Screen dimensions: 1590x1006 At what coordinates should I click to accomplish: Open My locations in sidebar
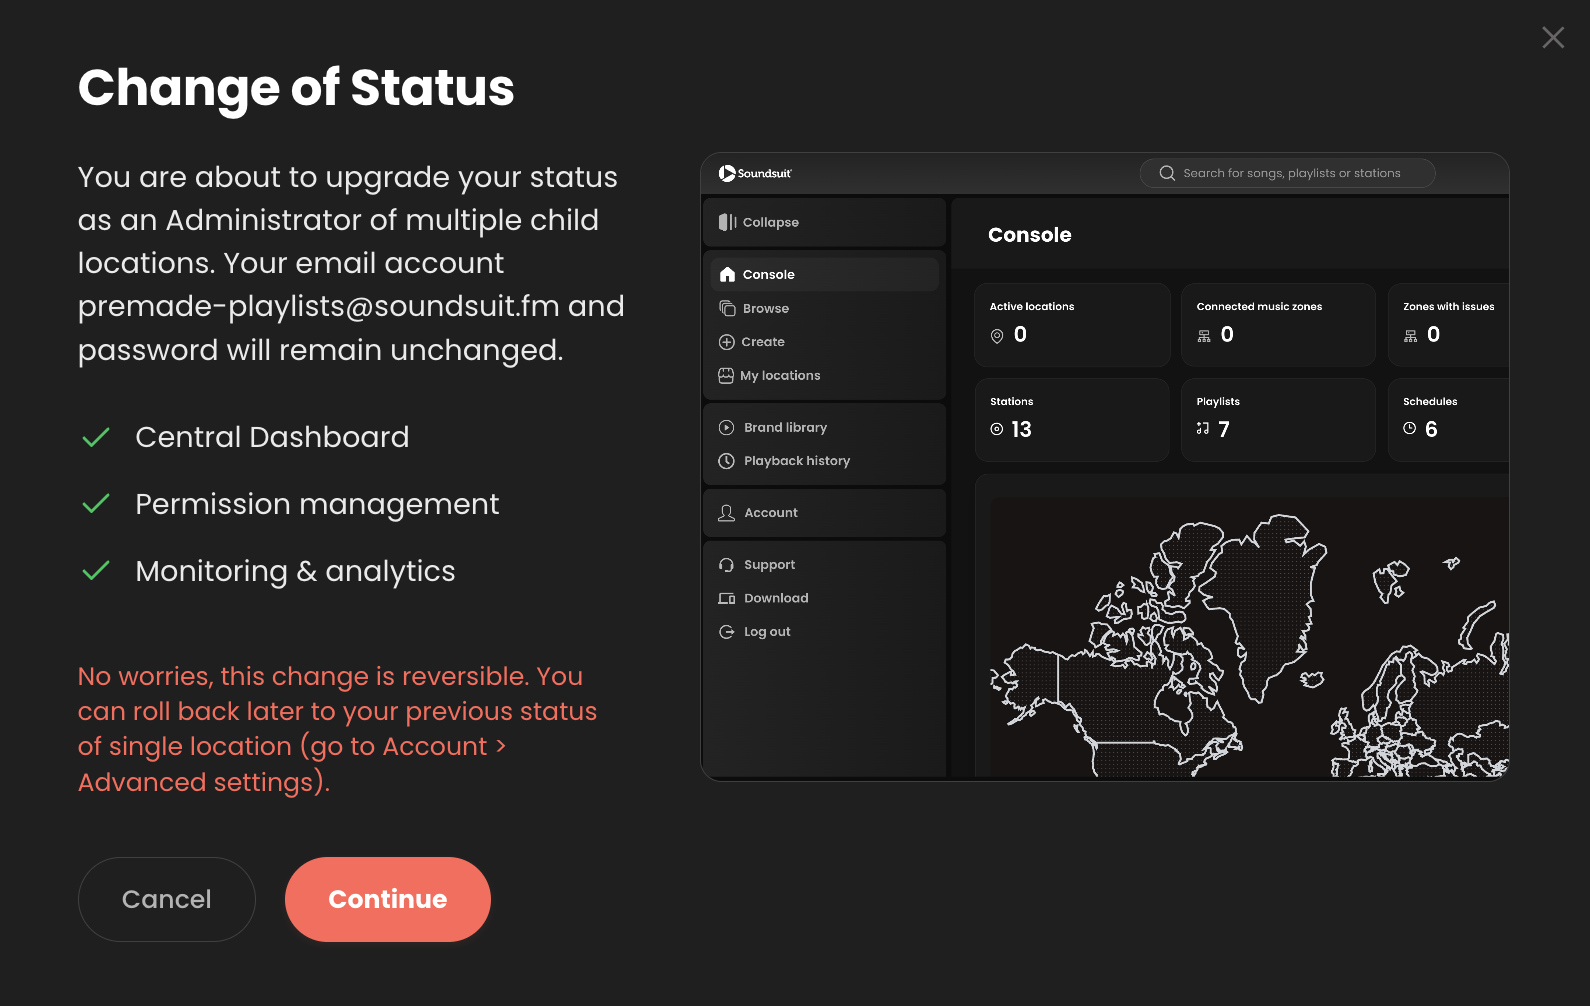pos(779,376)
